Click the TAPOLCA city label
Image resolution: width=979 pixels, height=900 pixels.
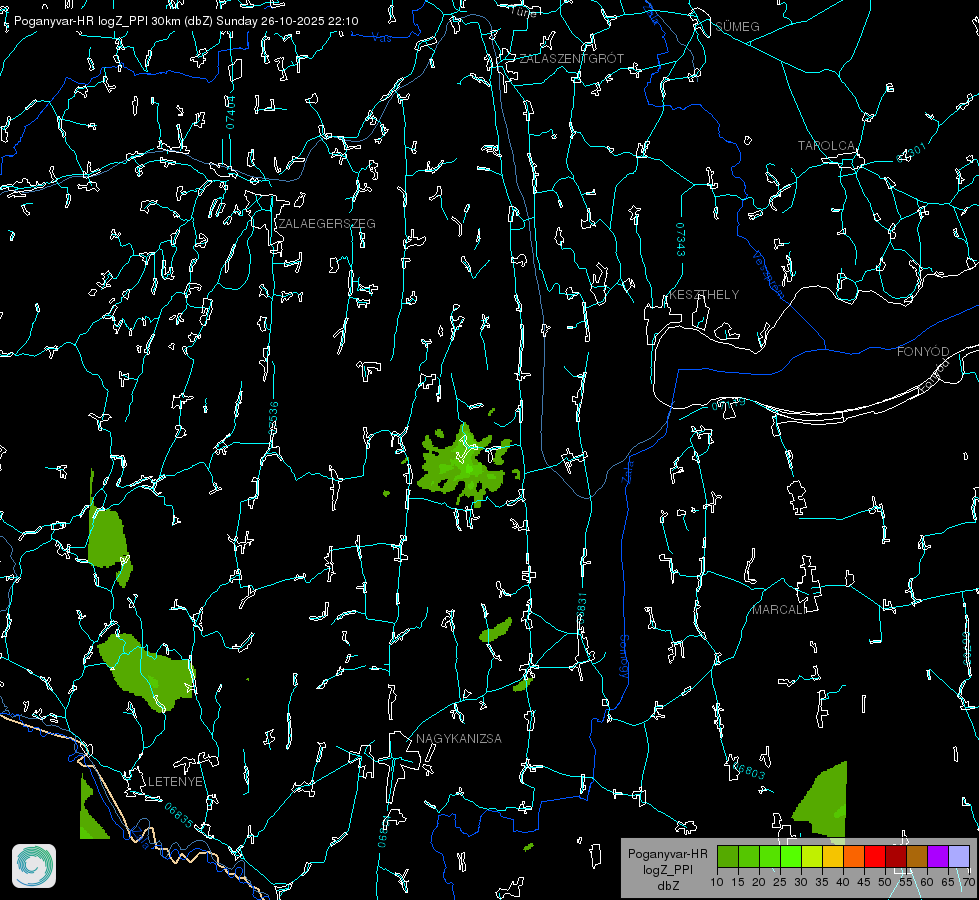(827, 146)
